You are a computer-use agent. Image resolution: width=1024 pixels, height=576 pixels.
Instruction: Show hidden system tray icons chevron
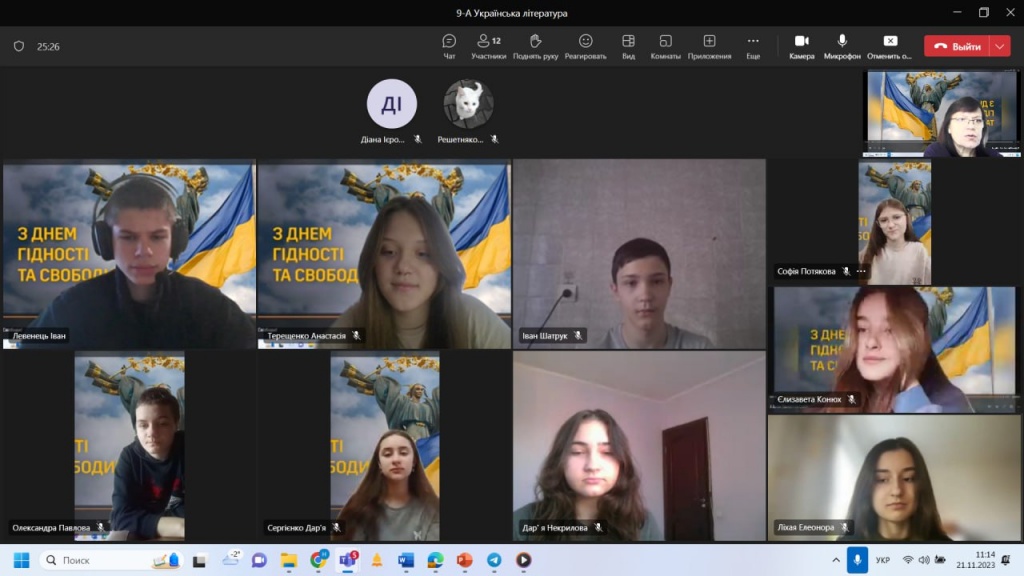[835, 560]
